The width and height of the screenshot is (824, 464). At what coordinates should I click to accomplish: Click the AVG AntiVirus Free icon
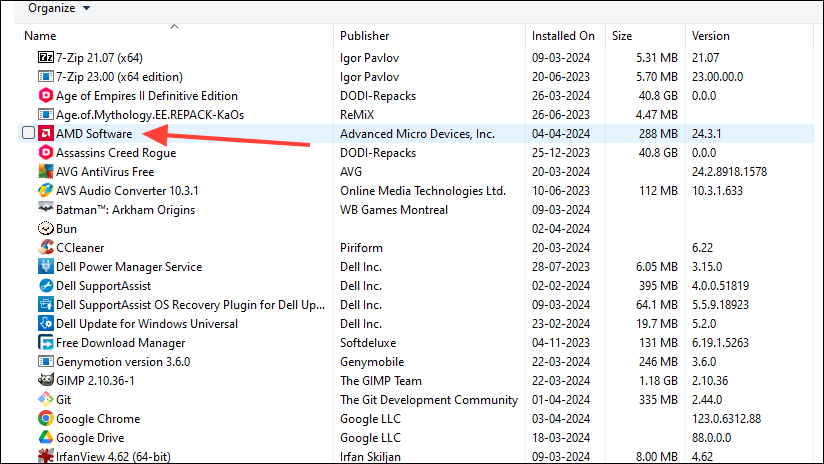[x=46, y=171]
